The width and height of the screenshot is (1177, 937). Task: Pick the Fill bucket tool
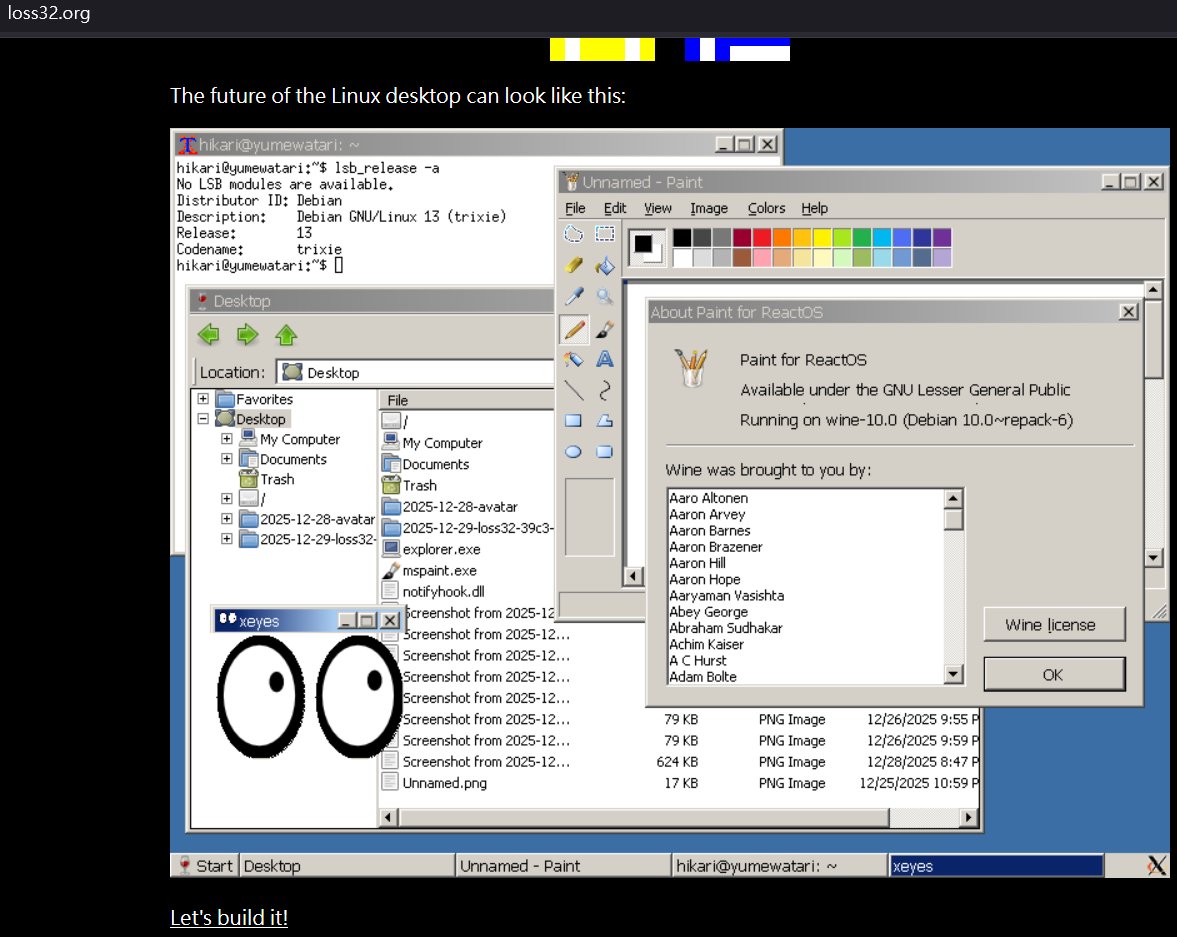click(605, 265)
